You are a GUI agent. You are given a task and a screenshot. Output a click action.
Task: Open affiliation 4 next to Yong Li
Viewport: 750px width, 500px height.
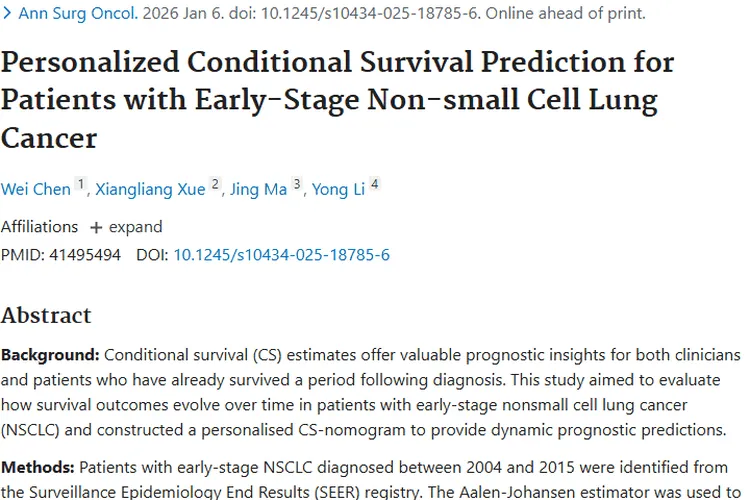pos(374,185)
